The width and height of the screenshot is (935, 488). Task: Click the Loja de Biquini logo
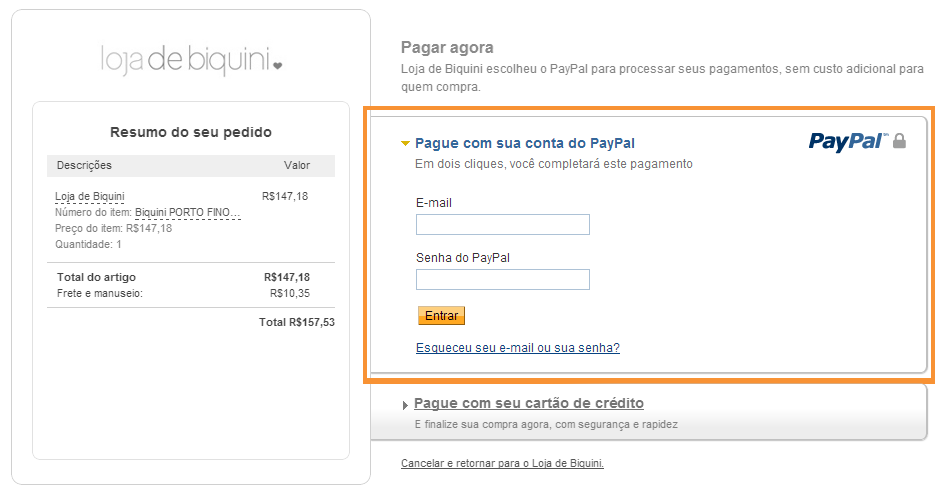tap(191, 60)
